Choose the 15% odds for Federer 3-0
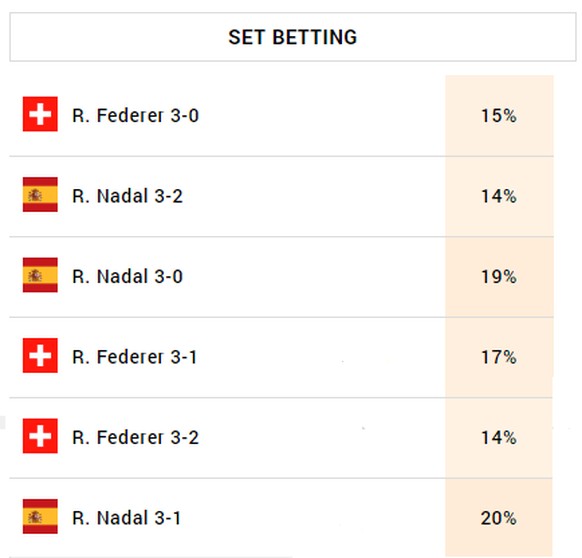This screenshot has height=558, width=582. coord(499,116)
